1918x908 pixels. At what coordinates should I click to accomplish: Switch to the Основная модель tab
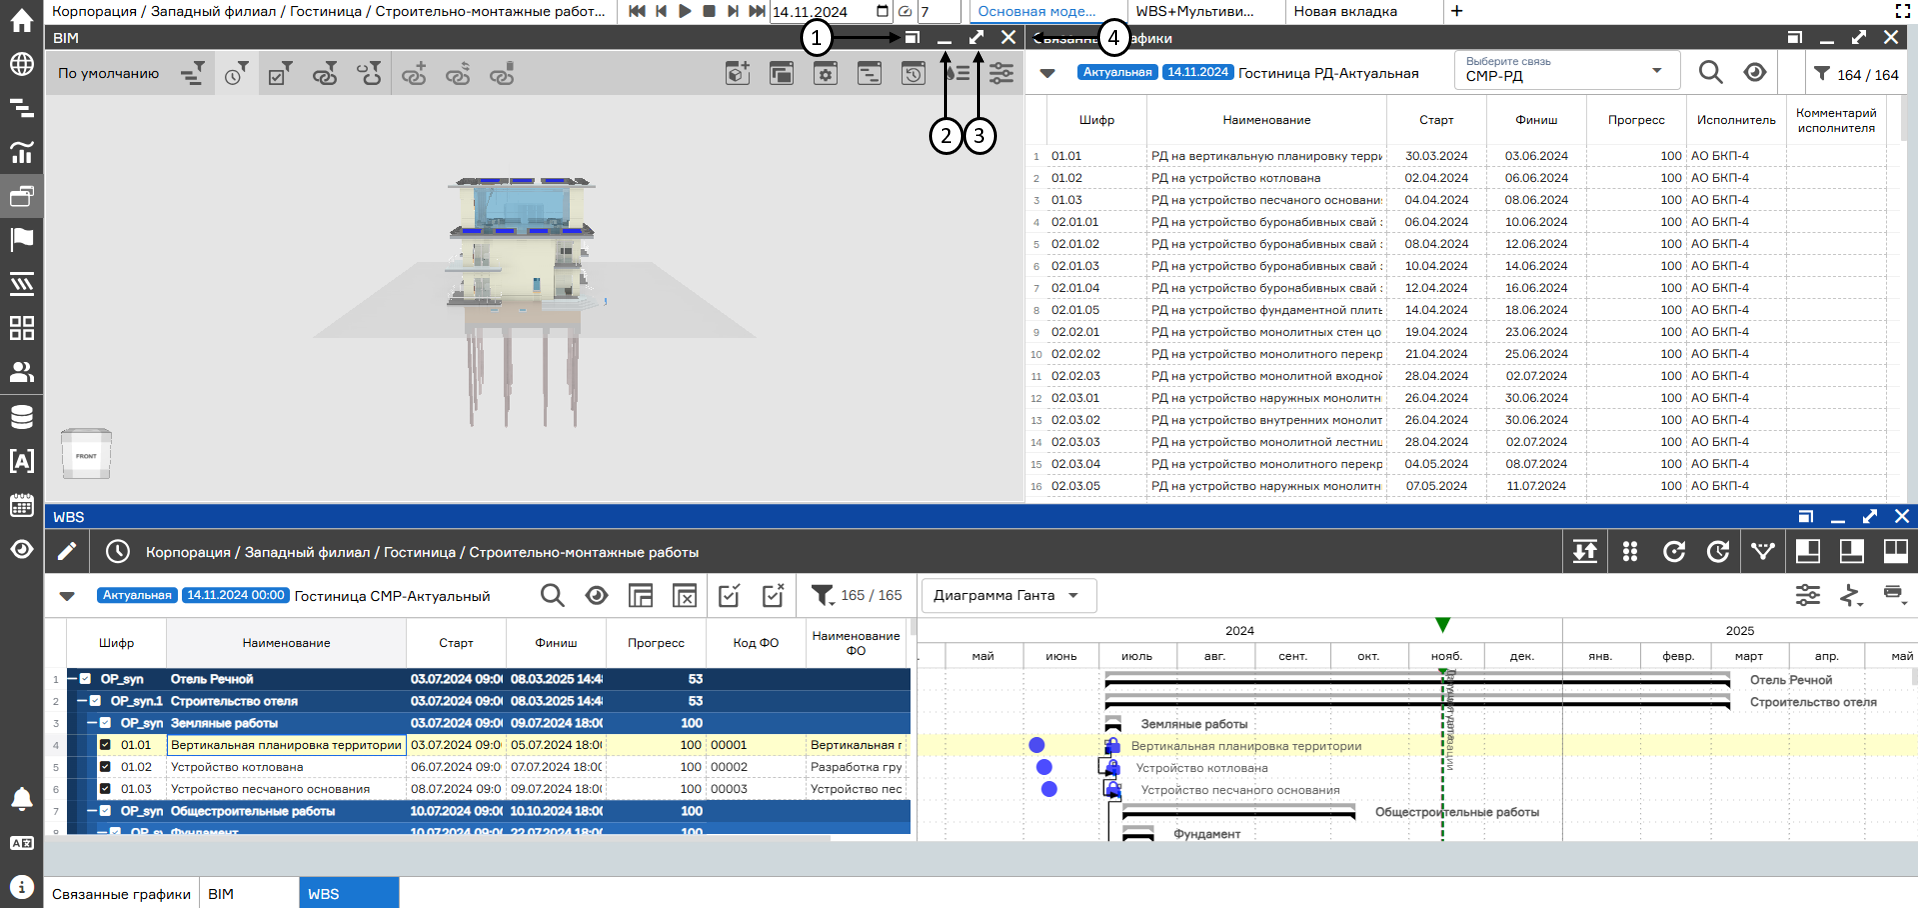click(x=1046, y=11)
